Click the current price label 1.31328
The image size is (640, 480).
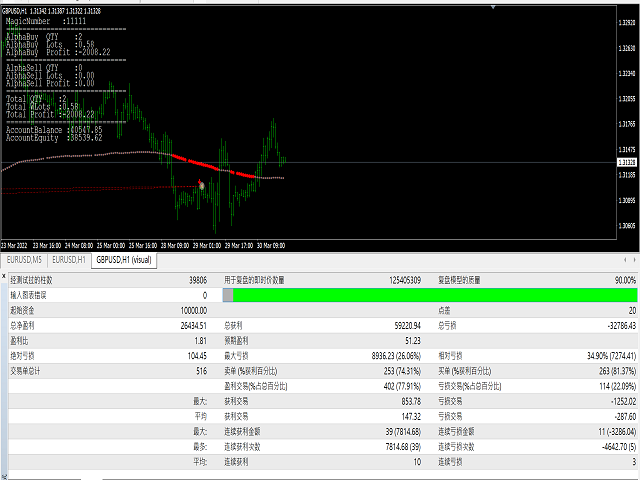627,162
